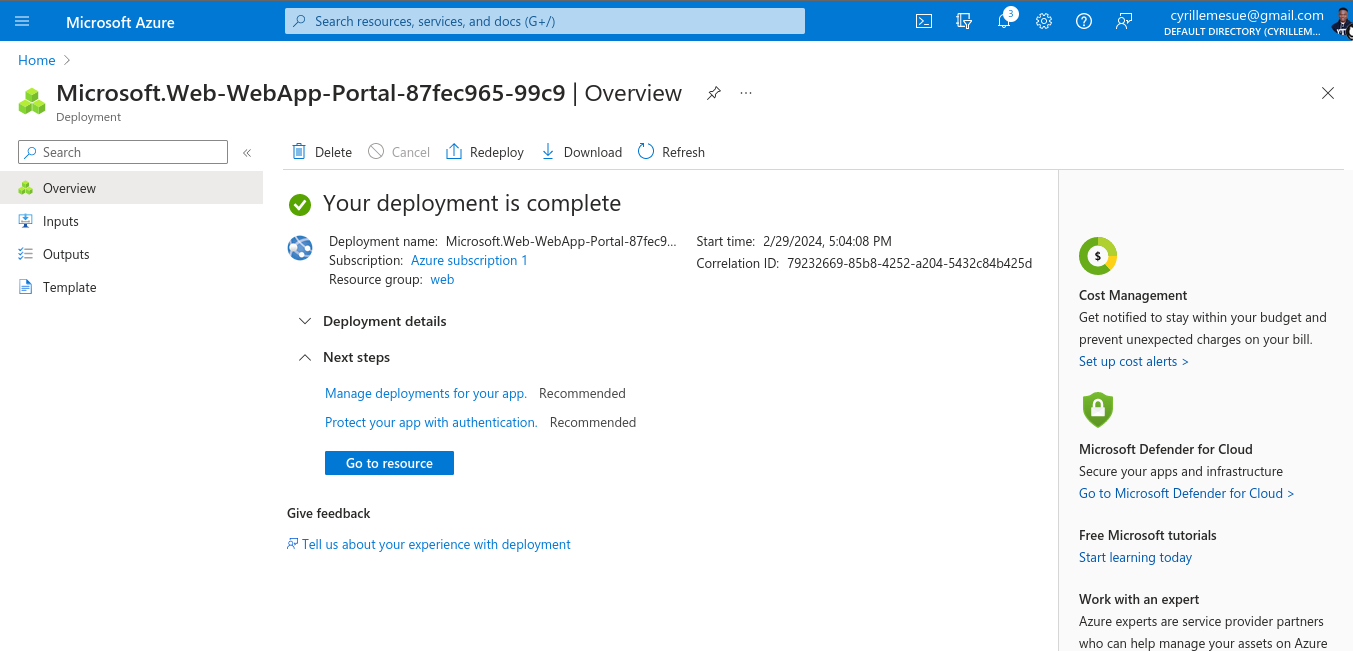Open the Cloud Shell icon
Screen dimensions: 1353x651
coord(924,21)
